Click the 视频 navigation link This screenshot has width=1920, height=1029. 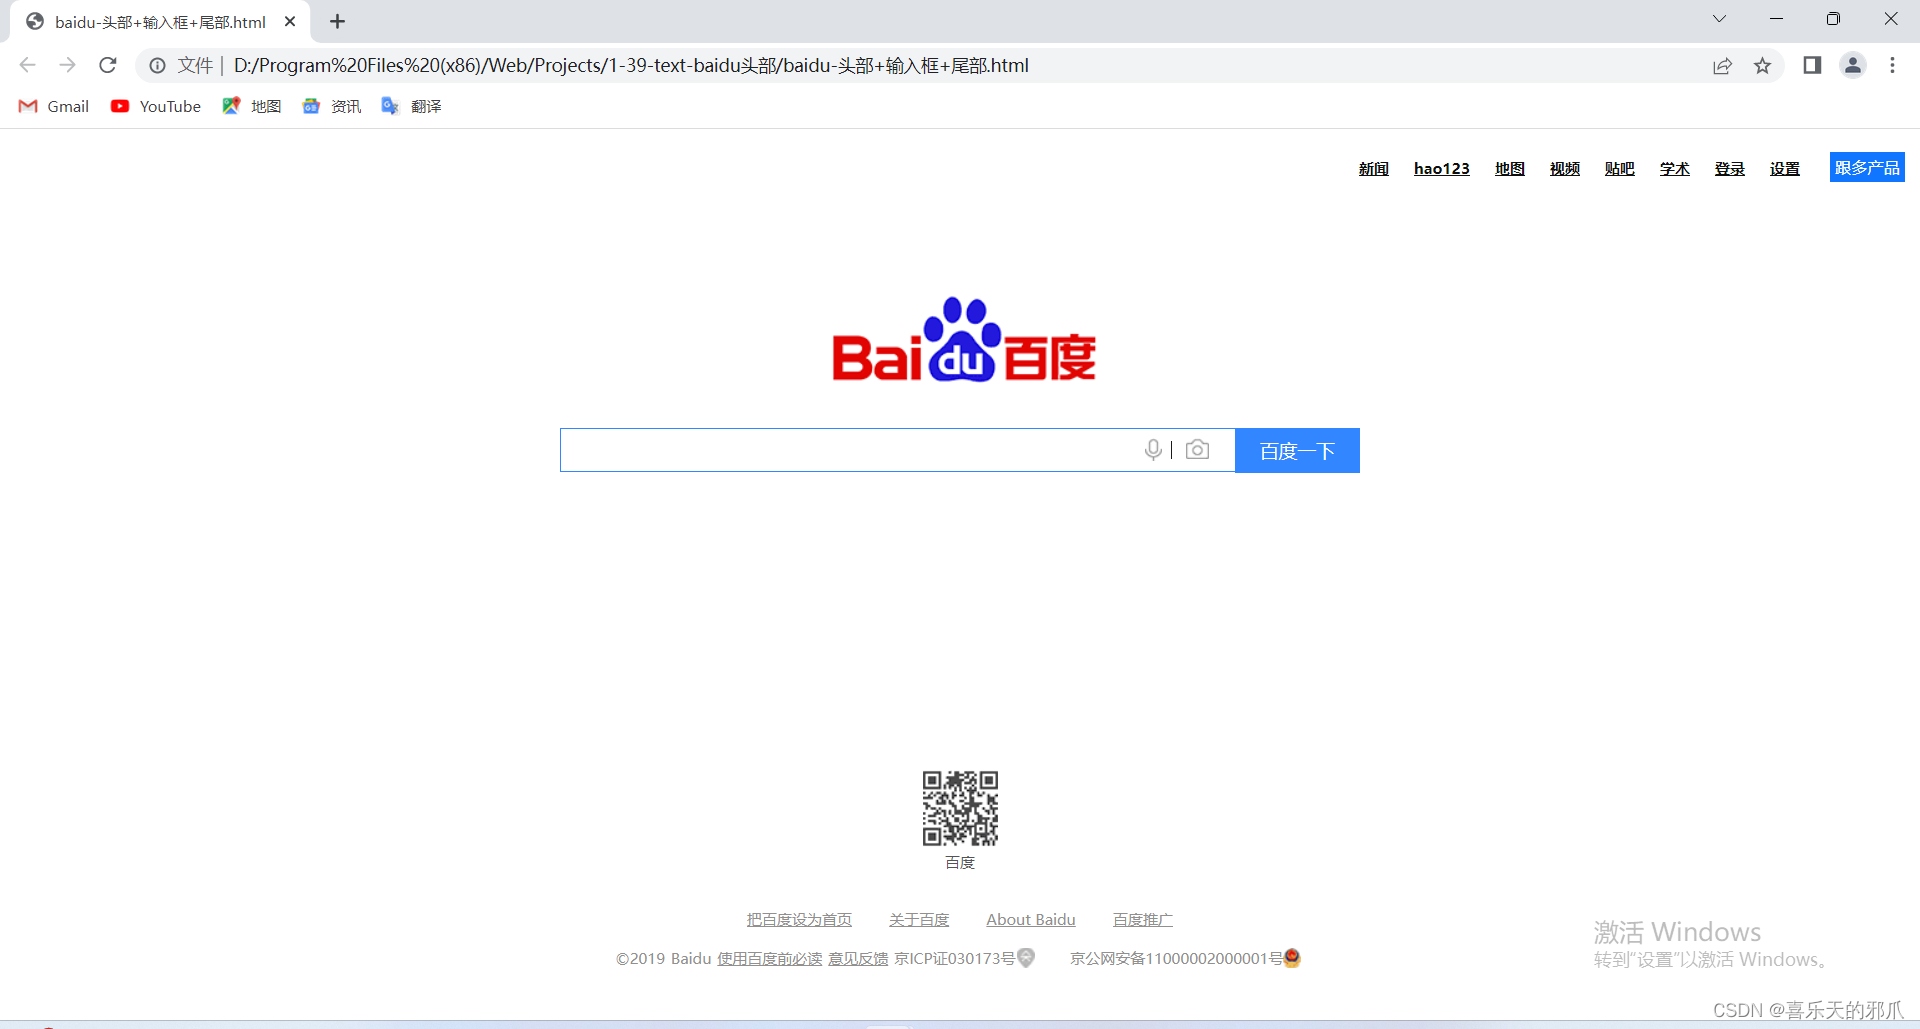pos(1565,168)
